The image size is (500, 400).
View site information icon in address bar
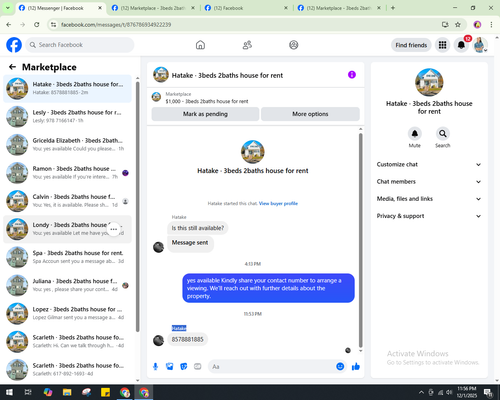click(53, 24)
